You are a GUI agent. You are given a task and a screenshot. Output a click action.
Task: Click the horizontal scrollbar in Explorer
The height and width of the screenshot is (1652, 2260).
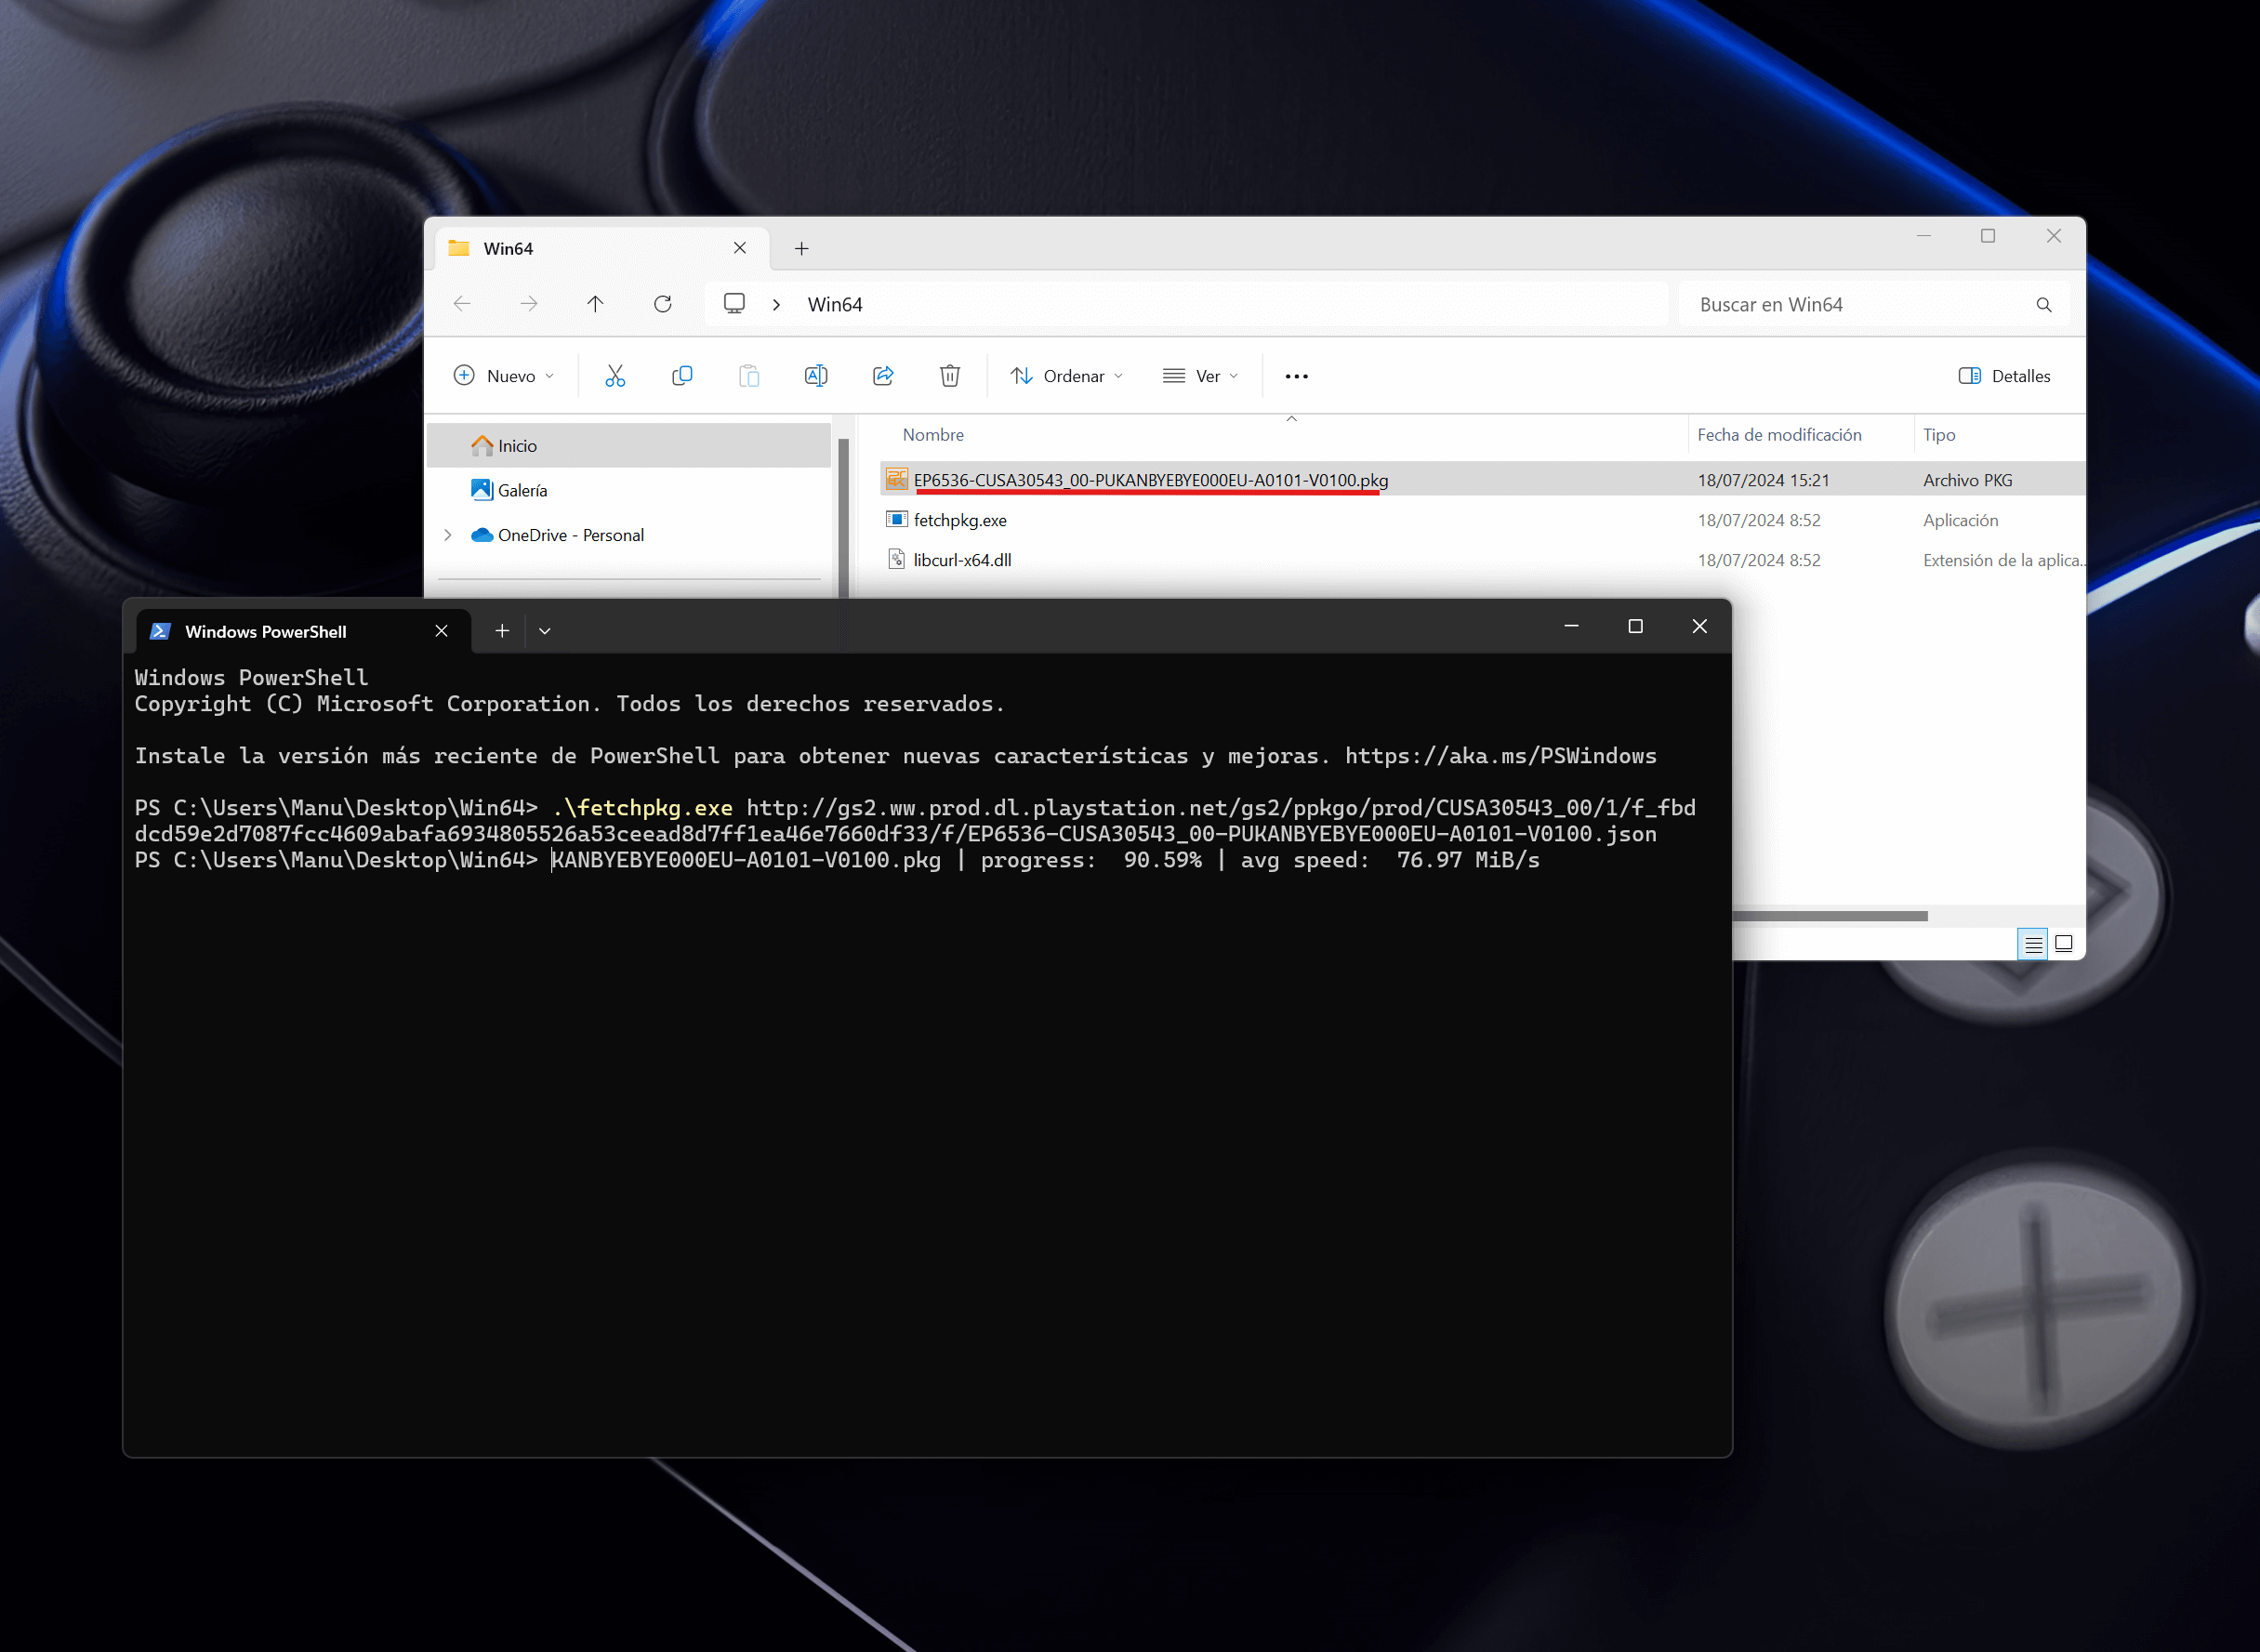[1829, 916]
